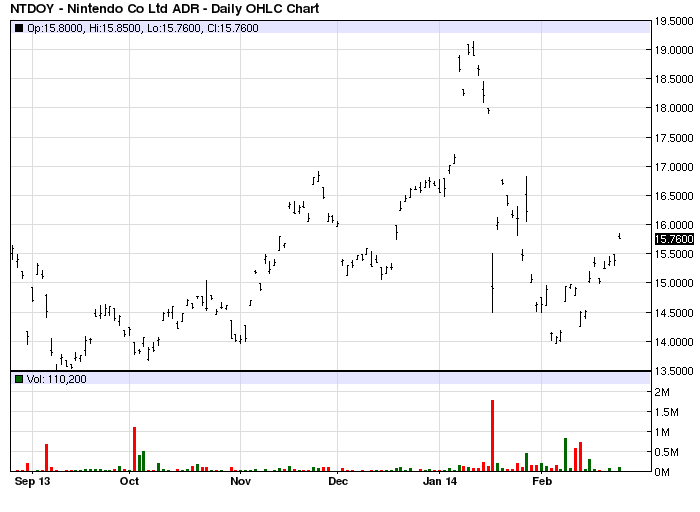This screenshot has width=700, height=512.
Task: Click the 17.5000 price axis label
Action: 674,138
